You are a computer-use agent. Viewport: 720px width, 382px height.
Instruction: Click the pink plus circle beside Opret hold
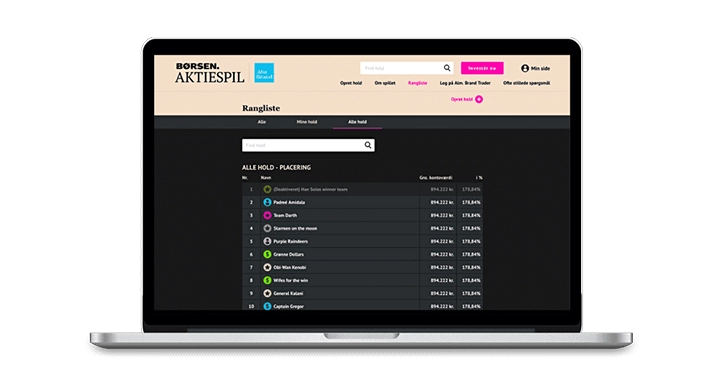[x=479, y=99]
